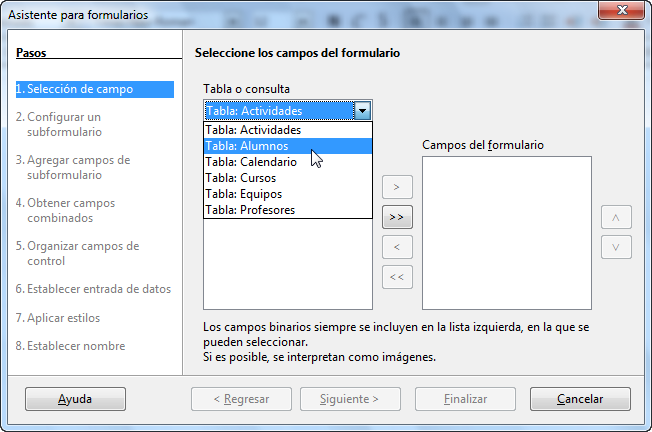Click inside the Campos del formulario list box

point(507,233)
